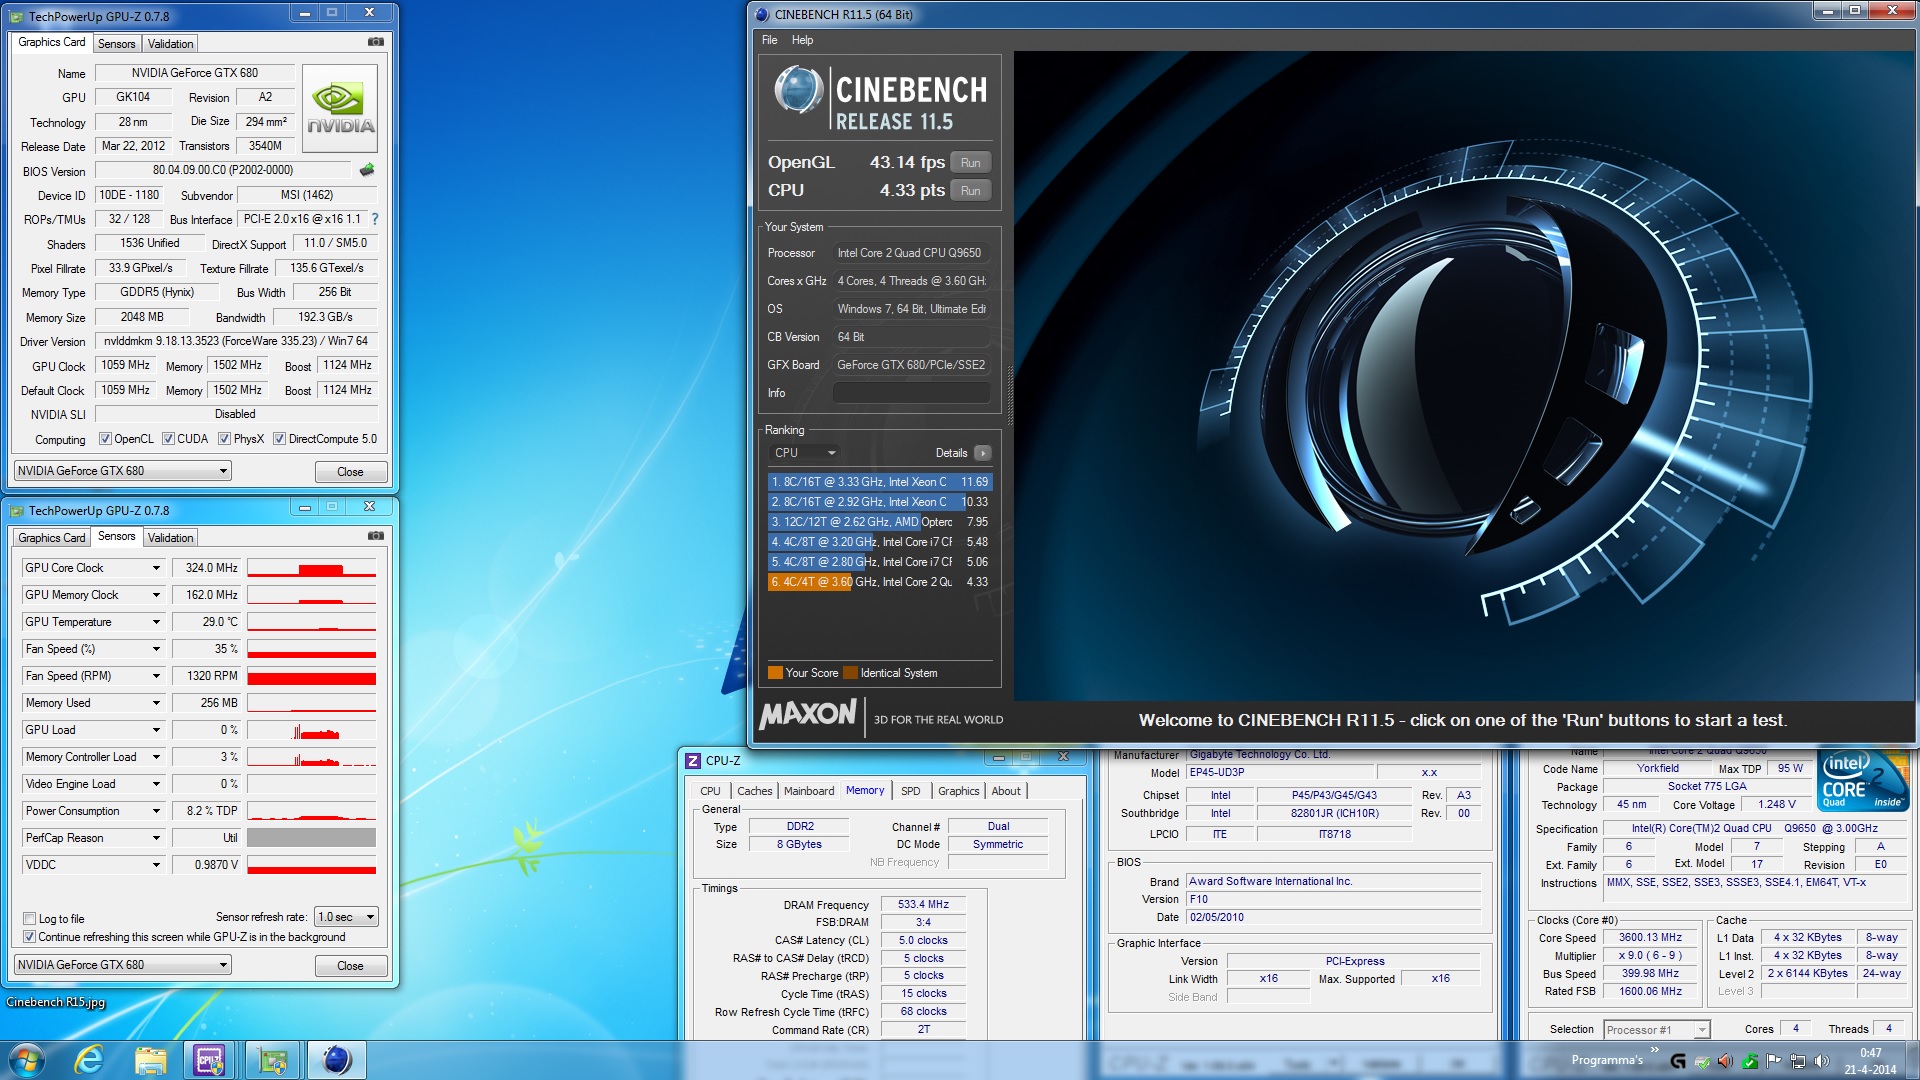Click Close in GPU-Z Sensors window
The image size is (1920, 1080).
pos(350,966)
